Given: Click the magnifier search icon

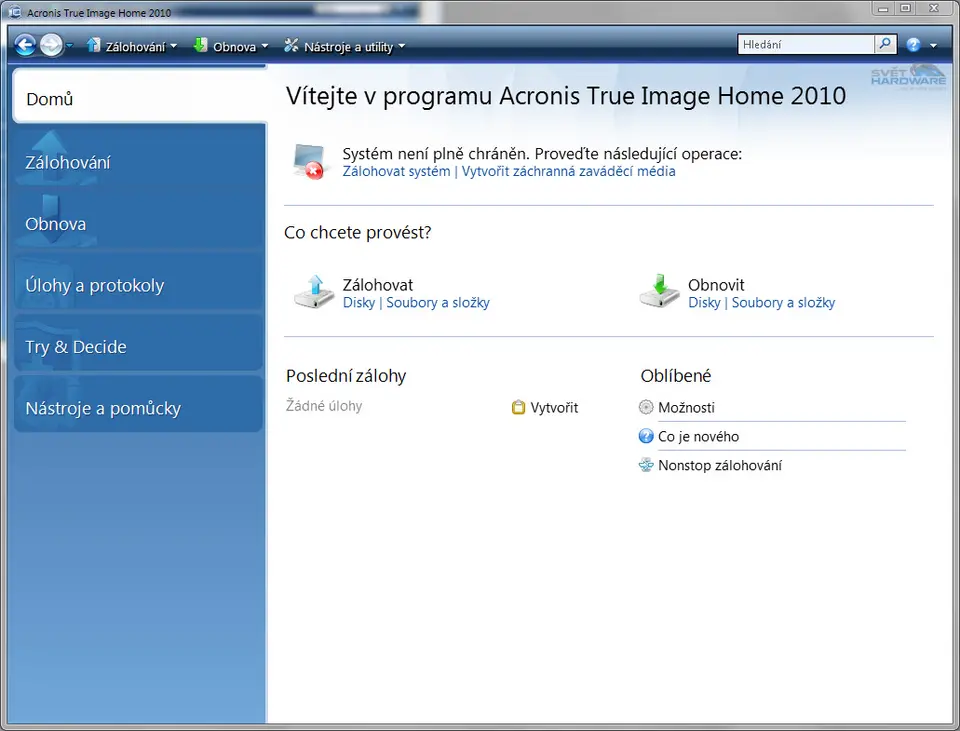Looking at the screenshot, I should pos(885,45).
